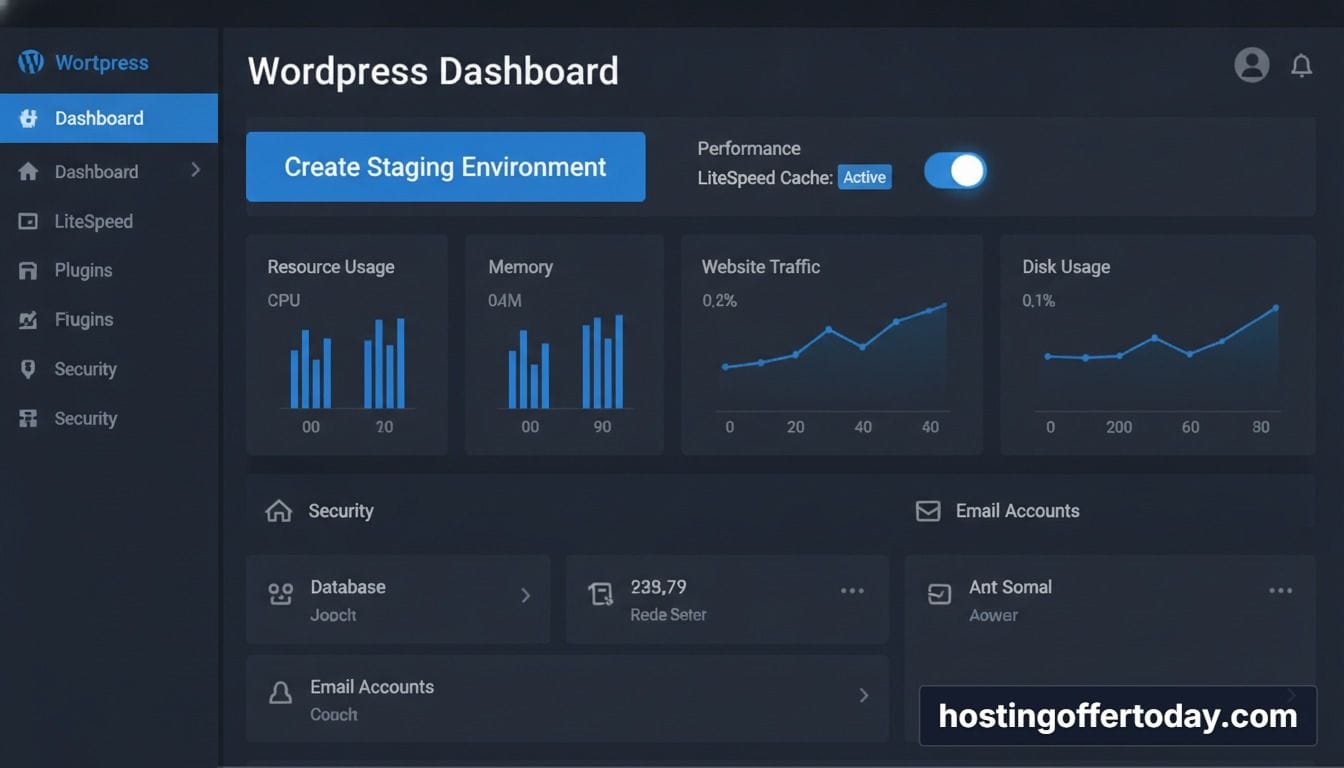Screen dimensions: 1344x768
Task: Select the CPU label under Resource Usage
Action: pos(283,300)
